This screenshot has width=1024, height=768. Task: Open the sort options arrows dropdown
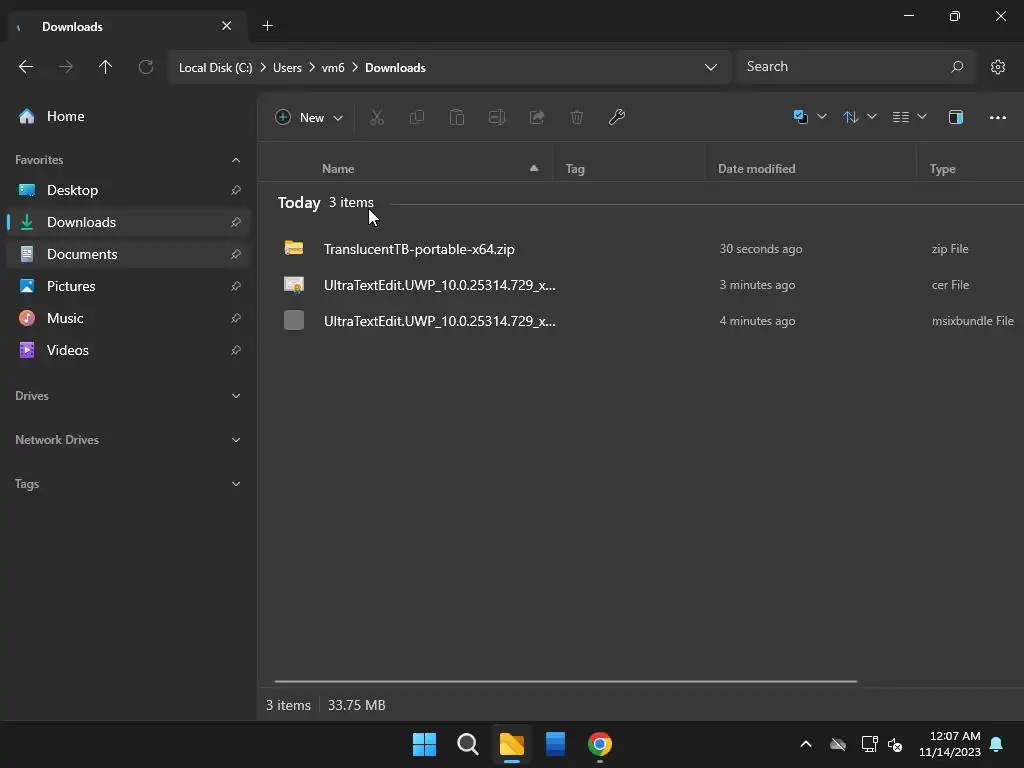tap(859, 117)
